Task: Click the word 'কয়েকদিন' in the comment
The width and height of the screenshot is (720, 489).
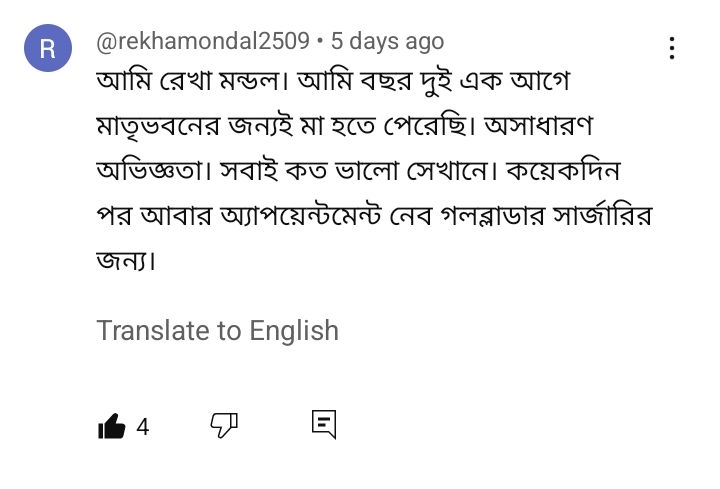Action: click(x=563, y=171)
